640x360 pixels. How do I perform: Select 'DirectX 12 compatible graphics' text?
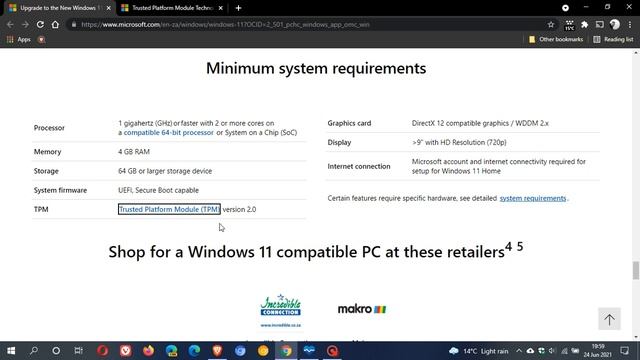pyautogui.click(x=461, y=123)
